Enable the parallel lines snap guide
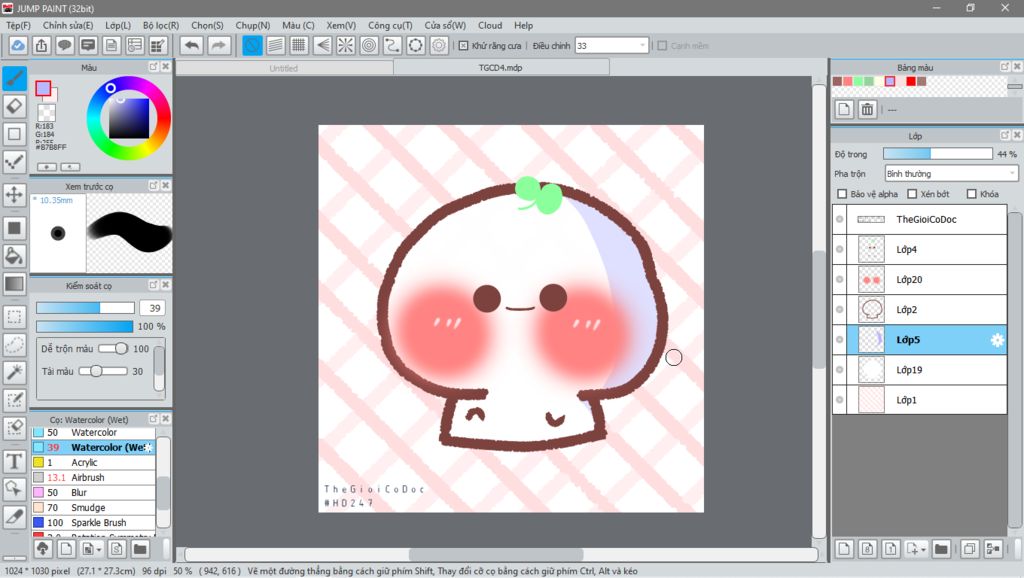The image size is (1024, 578). 276,45
